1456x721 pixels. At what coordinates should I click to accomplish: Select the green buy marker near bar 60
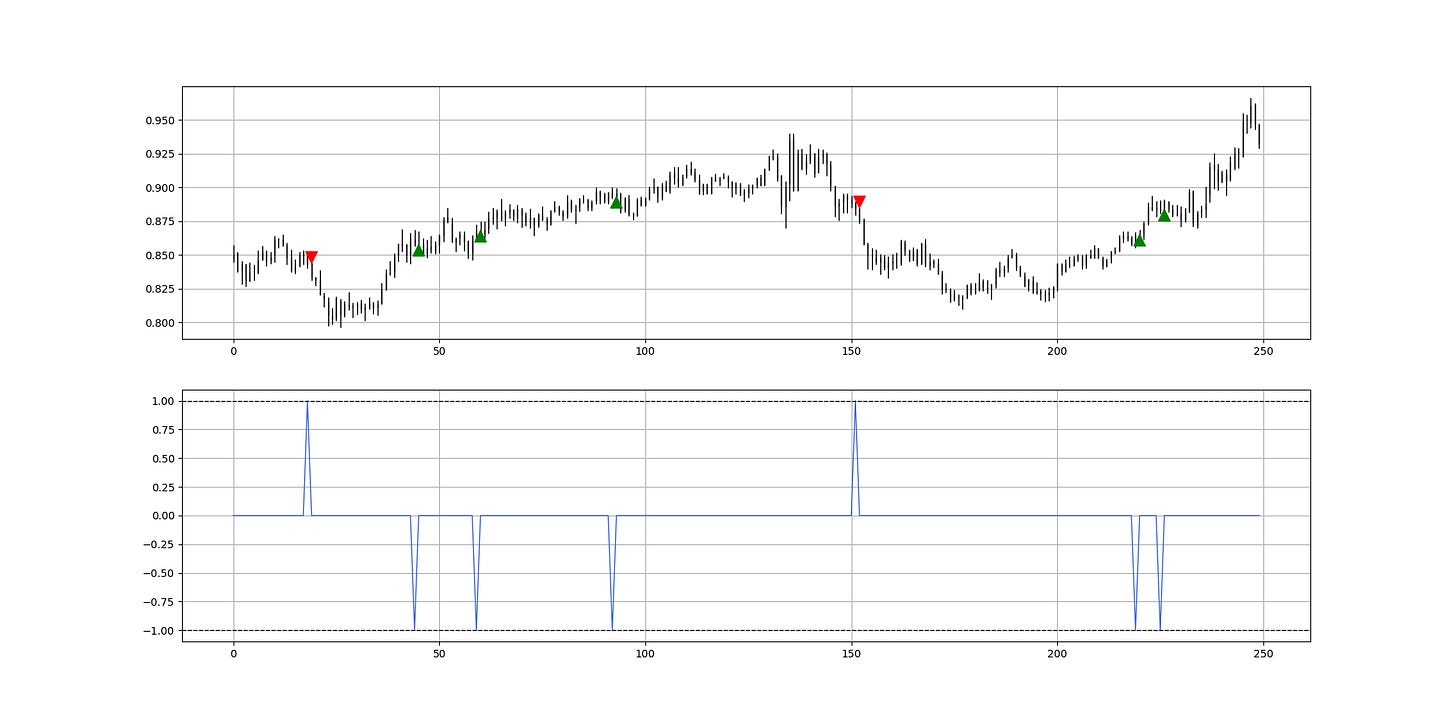[480, 236]
